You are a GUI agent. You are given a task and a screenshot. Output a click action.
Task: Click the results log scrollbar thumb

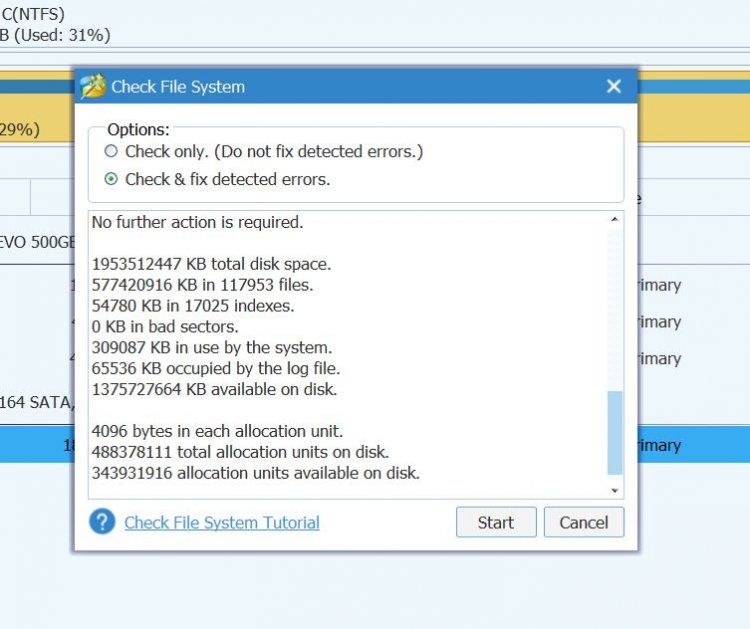tap(614, 432)
